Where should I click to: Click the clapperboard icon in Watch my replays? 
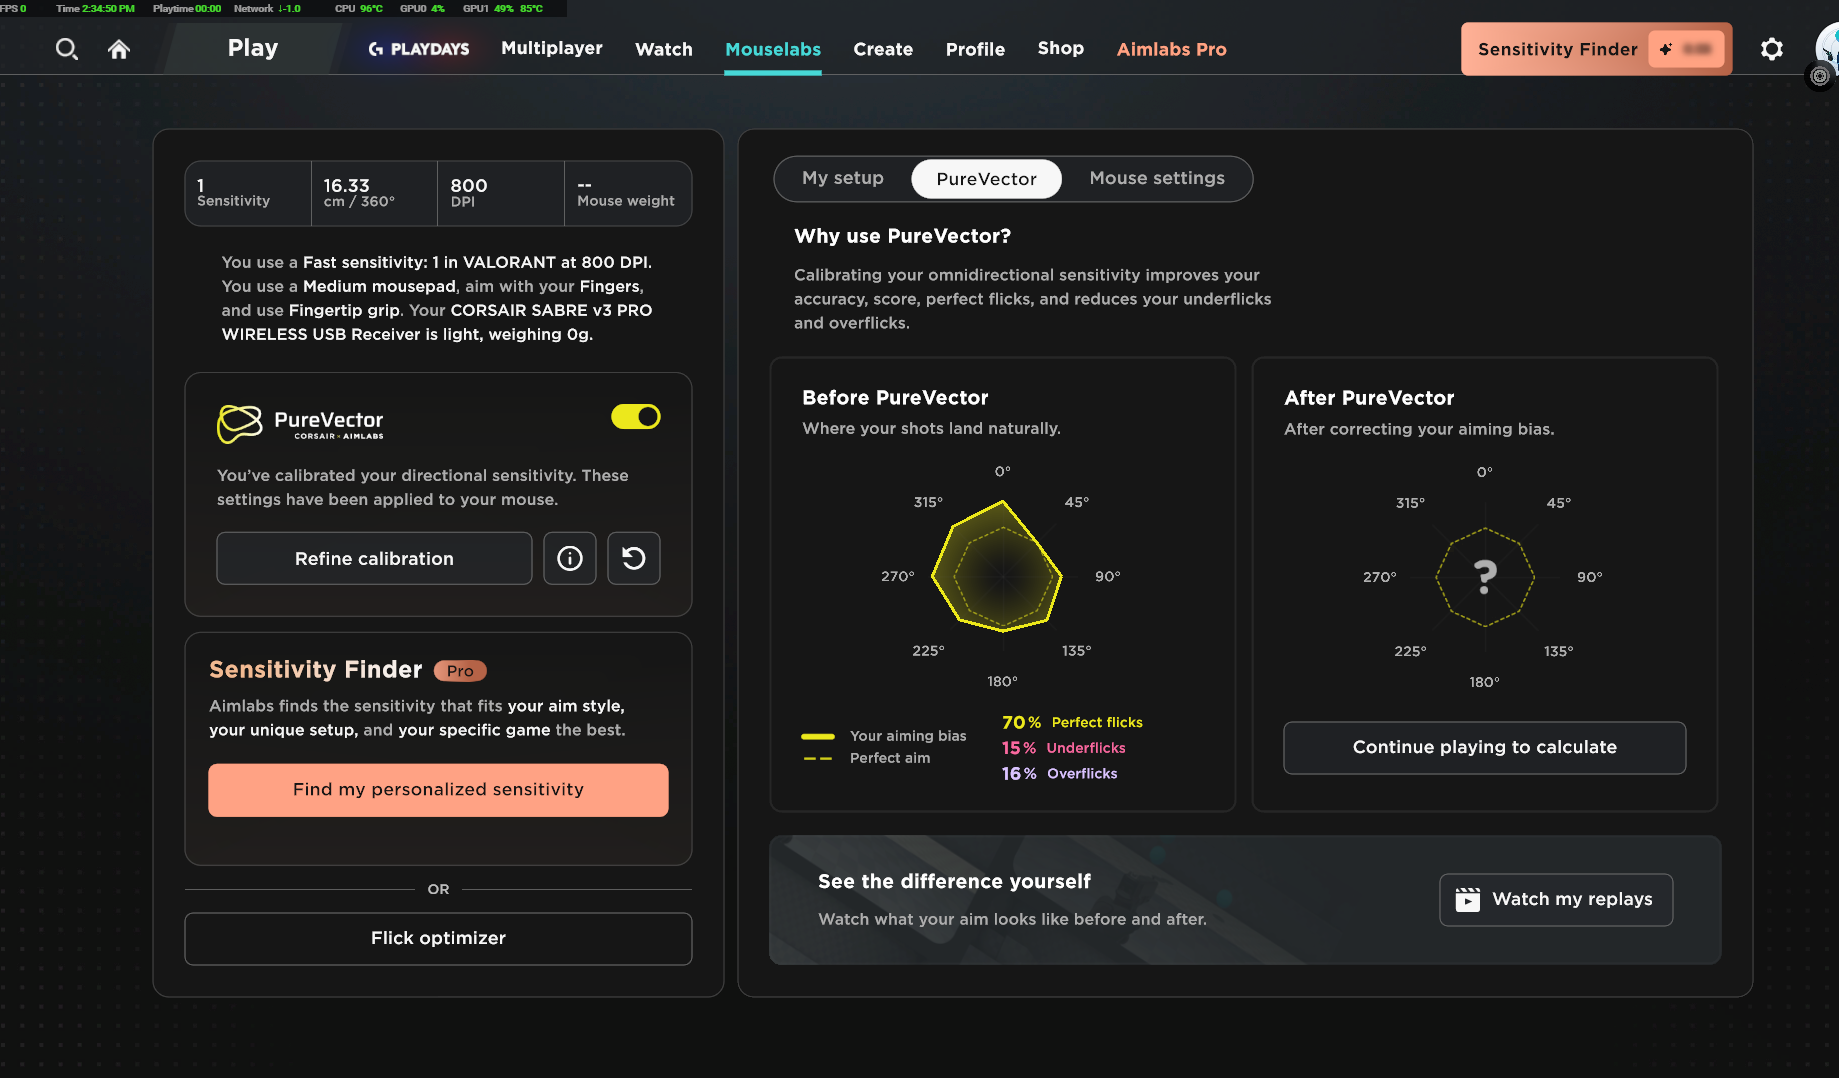[1467, 899]
